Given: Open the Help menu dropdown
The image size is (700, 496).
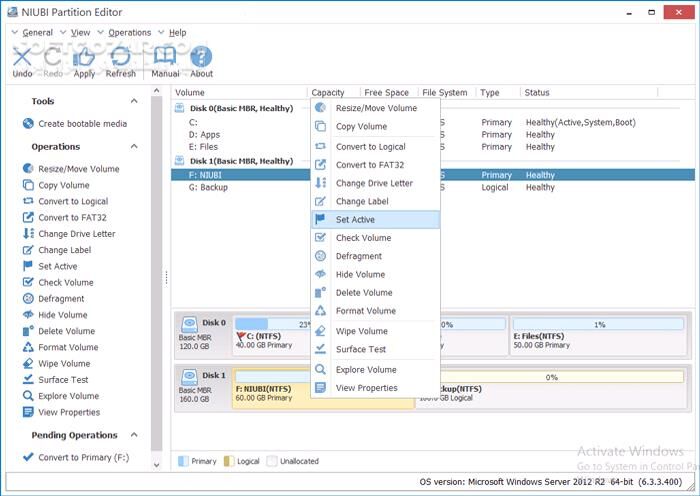Looking at the screenshot, I should [x=172, y=33].
